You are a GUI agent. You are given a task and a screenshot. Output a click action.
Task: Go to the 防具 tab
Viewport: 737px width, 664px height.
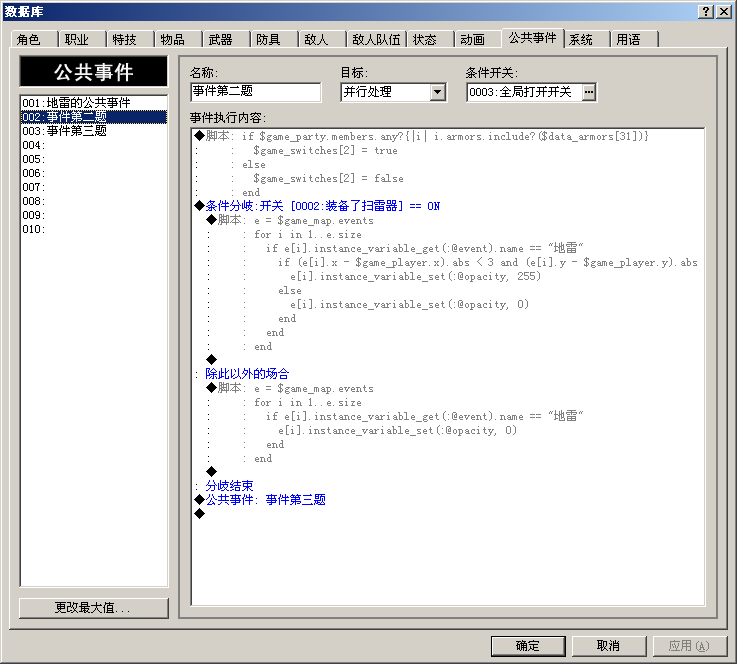coord(274,39)
